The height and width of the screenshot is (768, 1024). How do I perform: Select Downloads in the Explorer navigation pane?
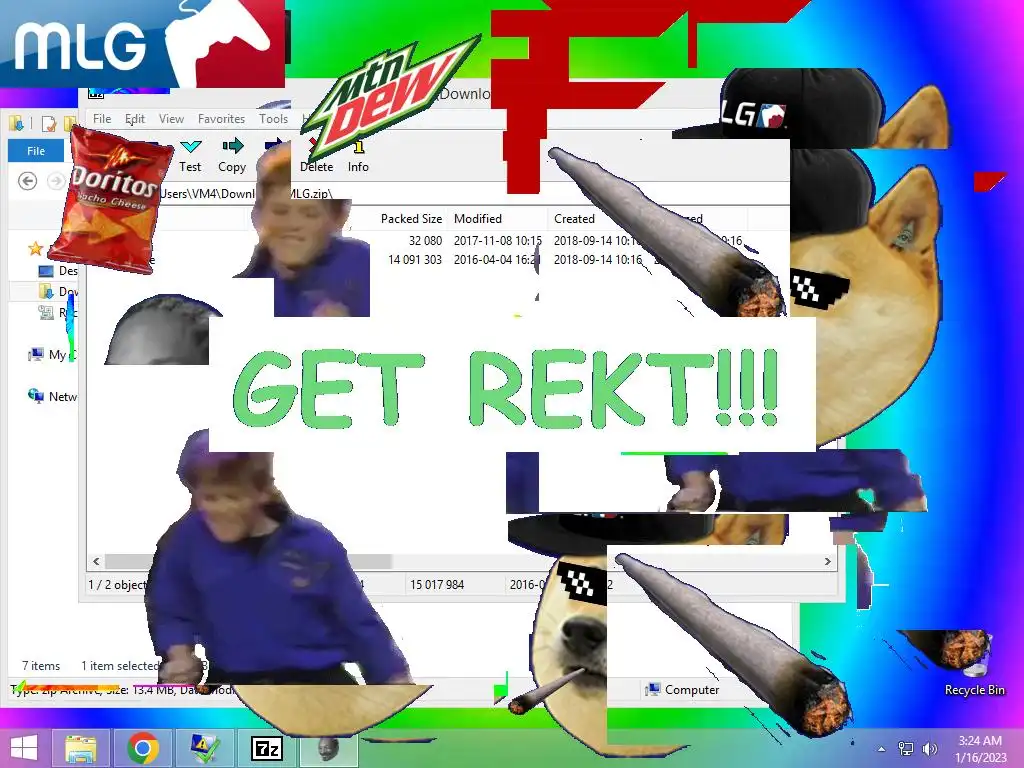tap(57, 291)
